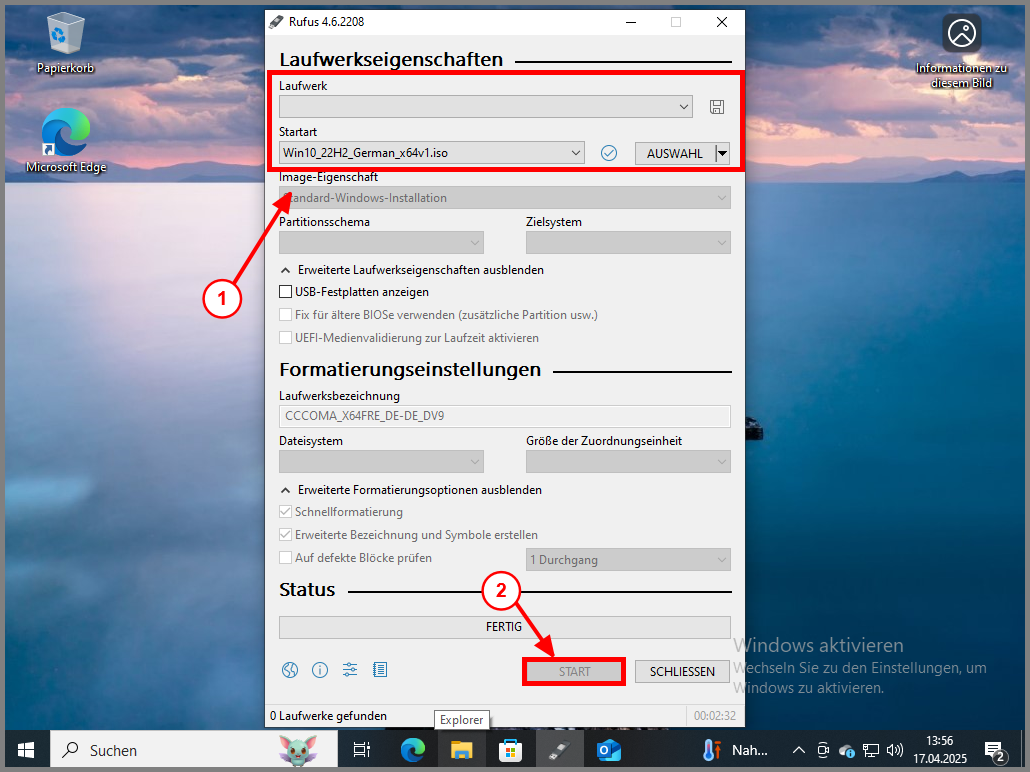Show hidden tray icons chevron
The image size is (1030, 772).
coord(799,750)
